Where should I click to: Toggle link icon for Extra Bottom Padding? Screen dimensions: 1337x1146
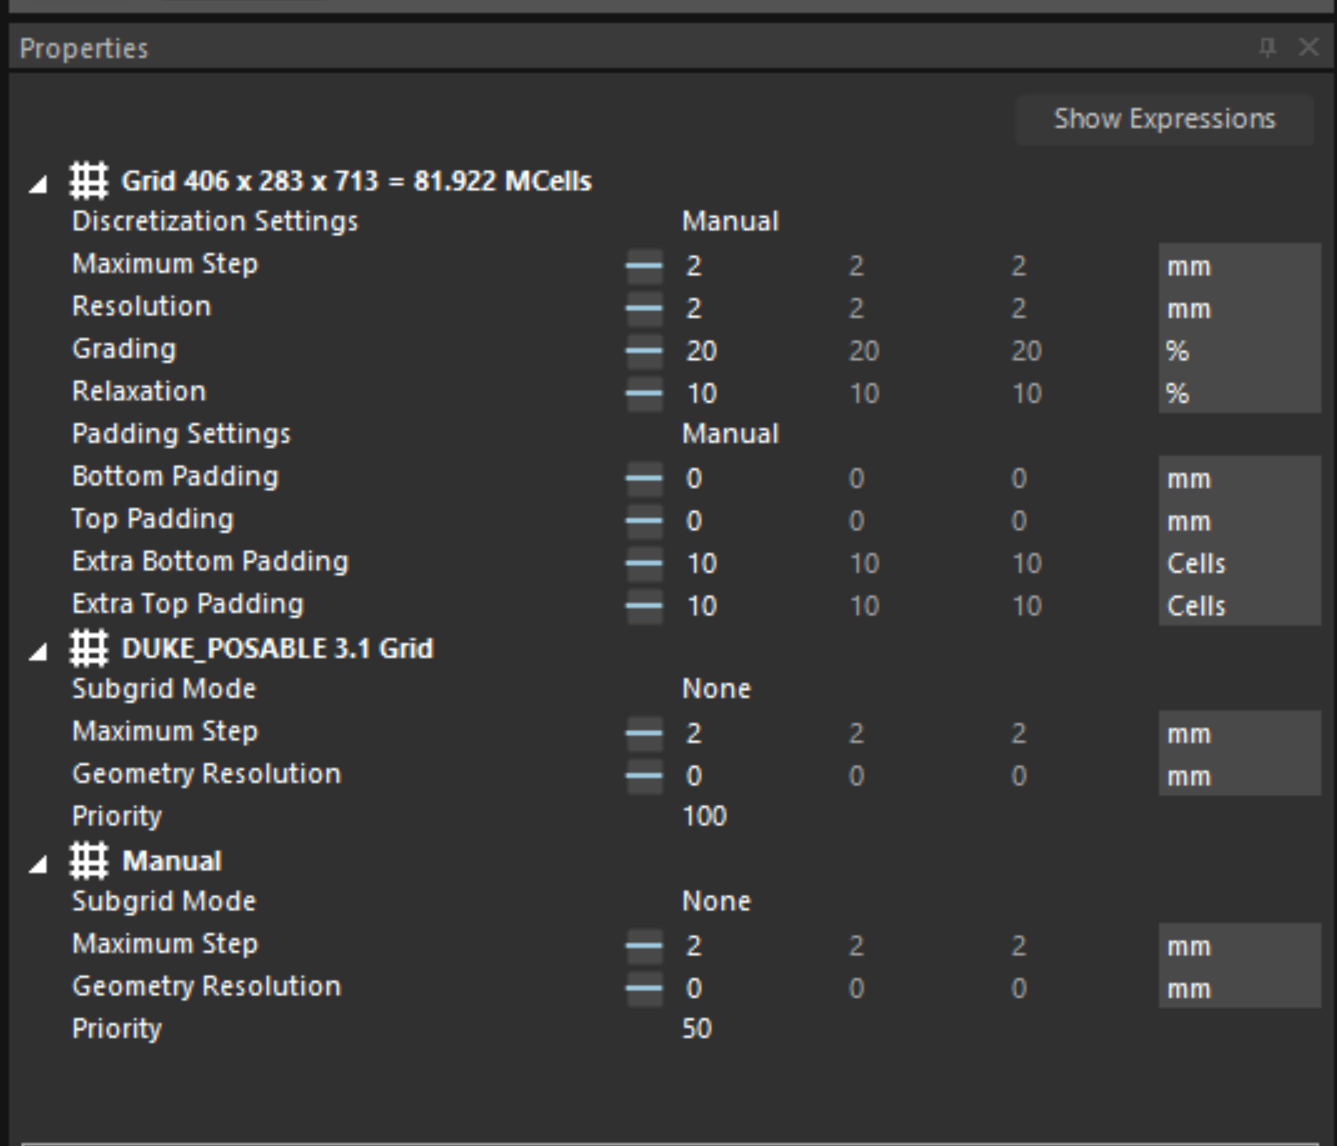pos(644,563)
